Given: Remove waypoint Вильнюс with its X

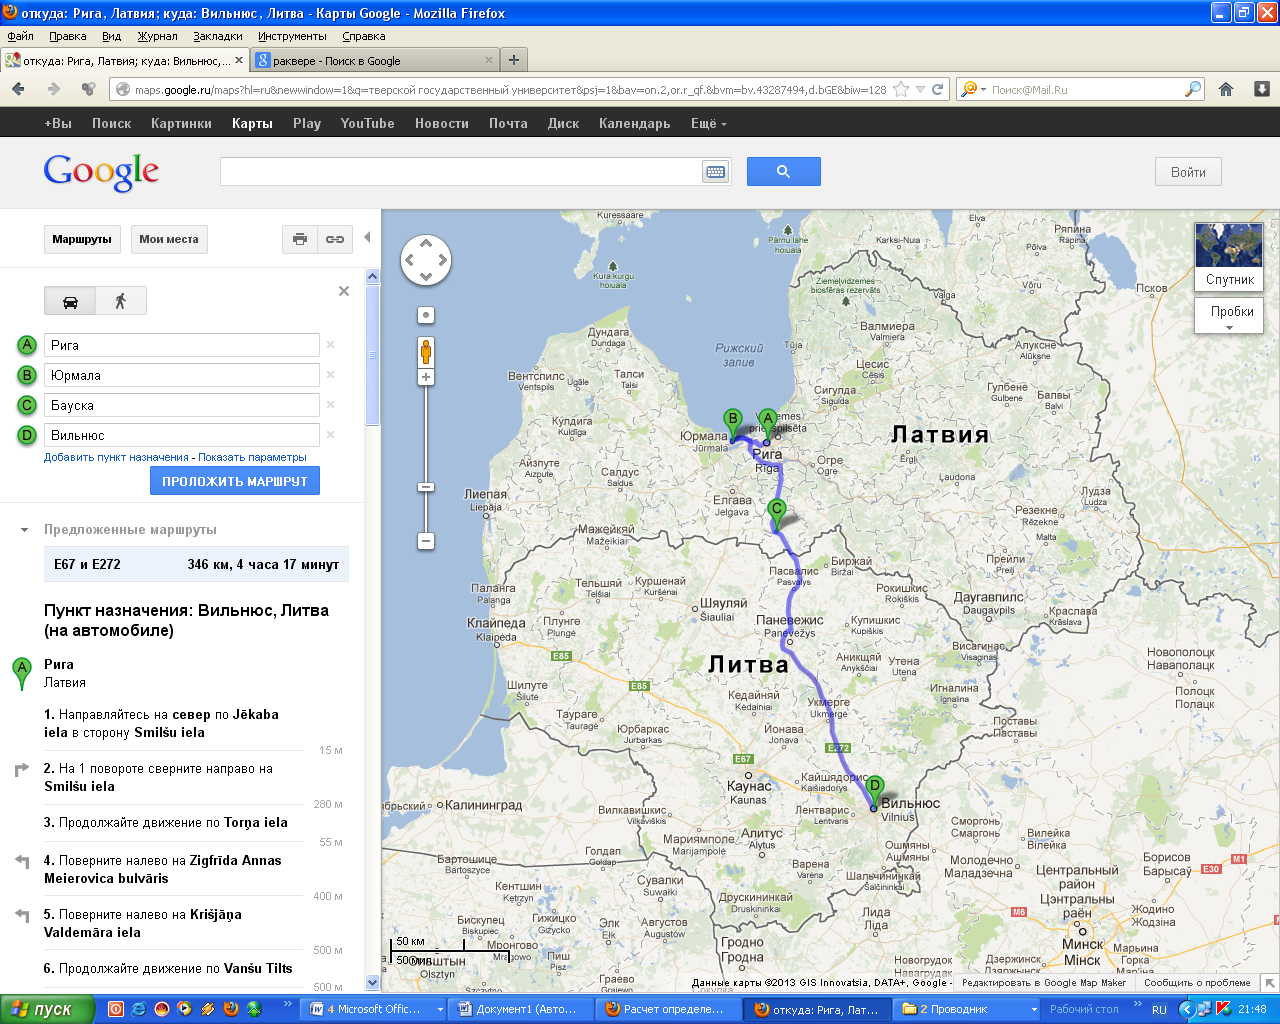Looking at the screenshot, I should tap(330, 435).
